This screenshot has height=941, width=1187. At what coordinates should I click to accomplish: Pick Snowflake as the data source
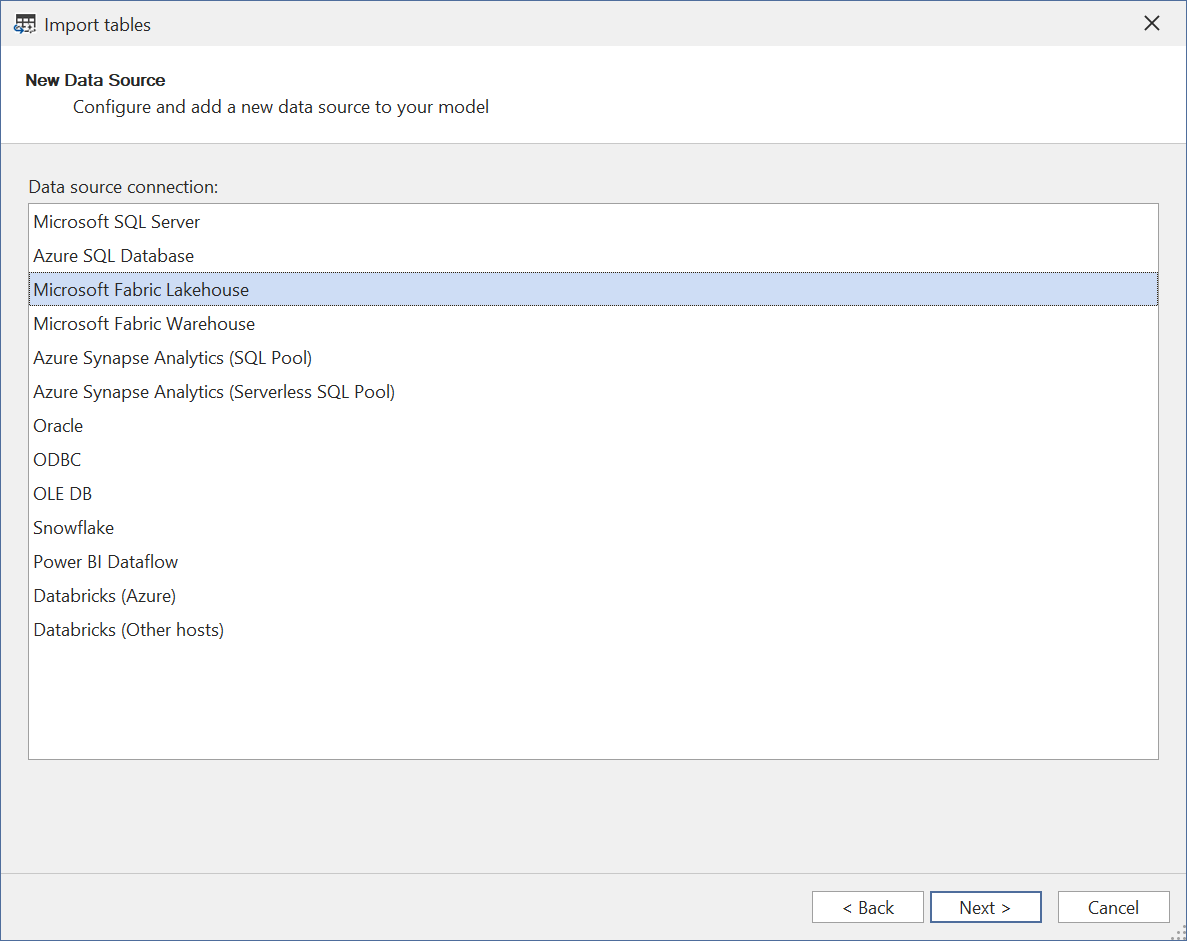[x=594, y=528]
